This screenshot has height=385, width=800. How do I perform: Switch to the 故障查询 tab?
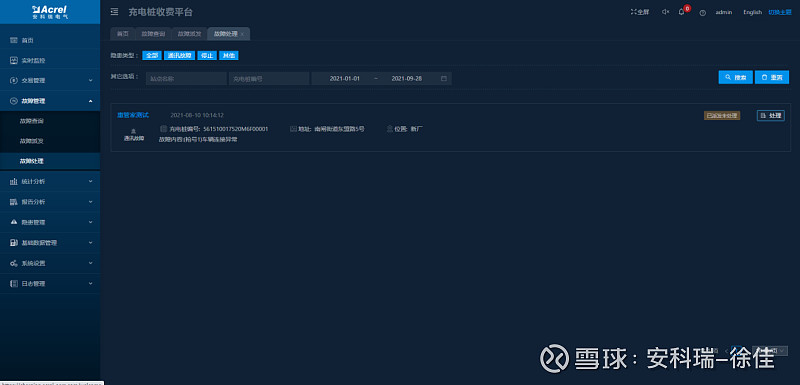(x=153, y=34)
